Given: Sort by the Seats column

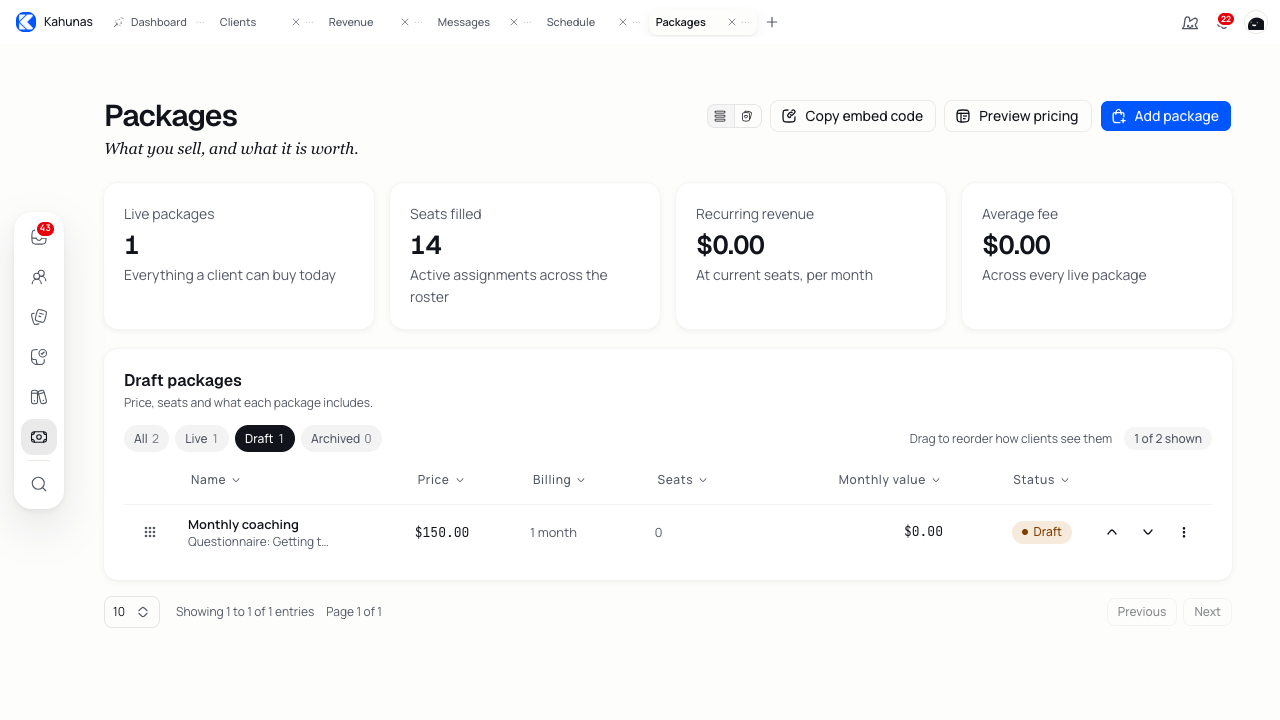Looking at the screenshot, I should point(682,480).
